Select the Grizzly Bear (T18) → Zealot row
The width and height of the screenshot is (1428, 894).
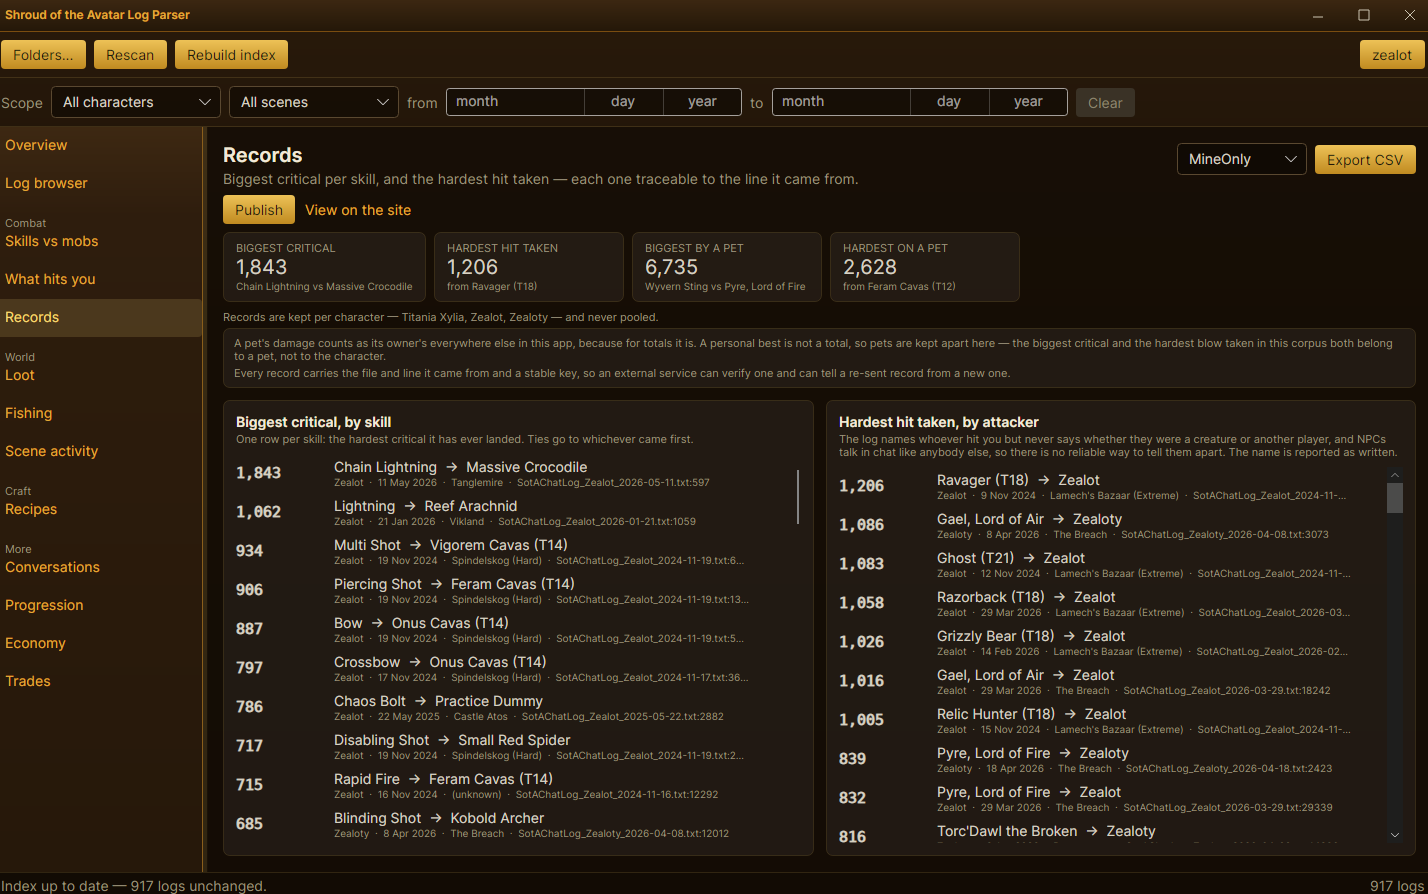pos(1110,642)
